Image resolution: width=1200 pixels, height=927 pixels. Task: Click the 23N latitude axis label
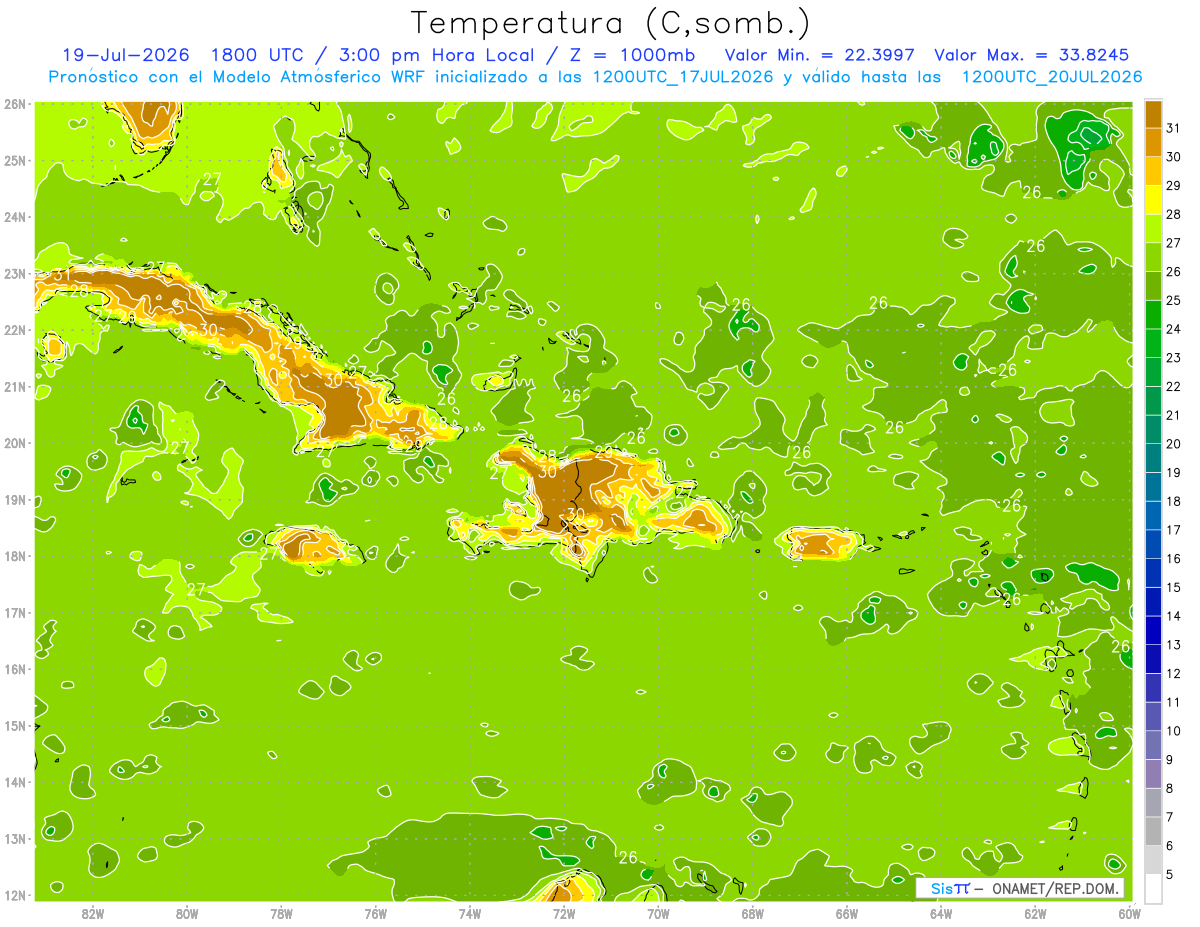pos(14,273)
